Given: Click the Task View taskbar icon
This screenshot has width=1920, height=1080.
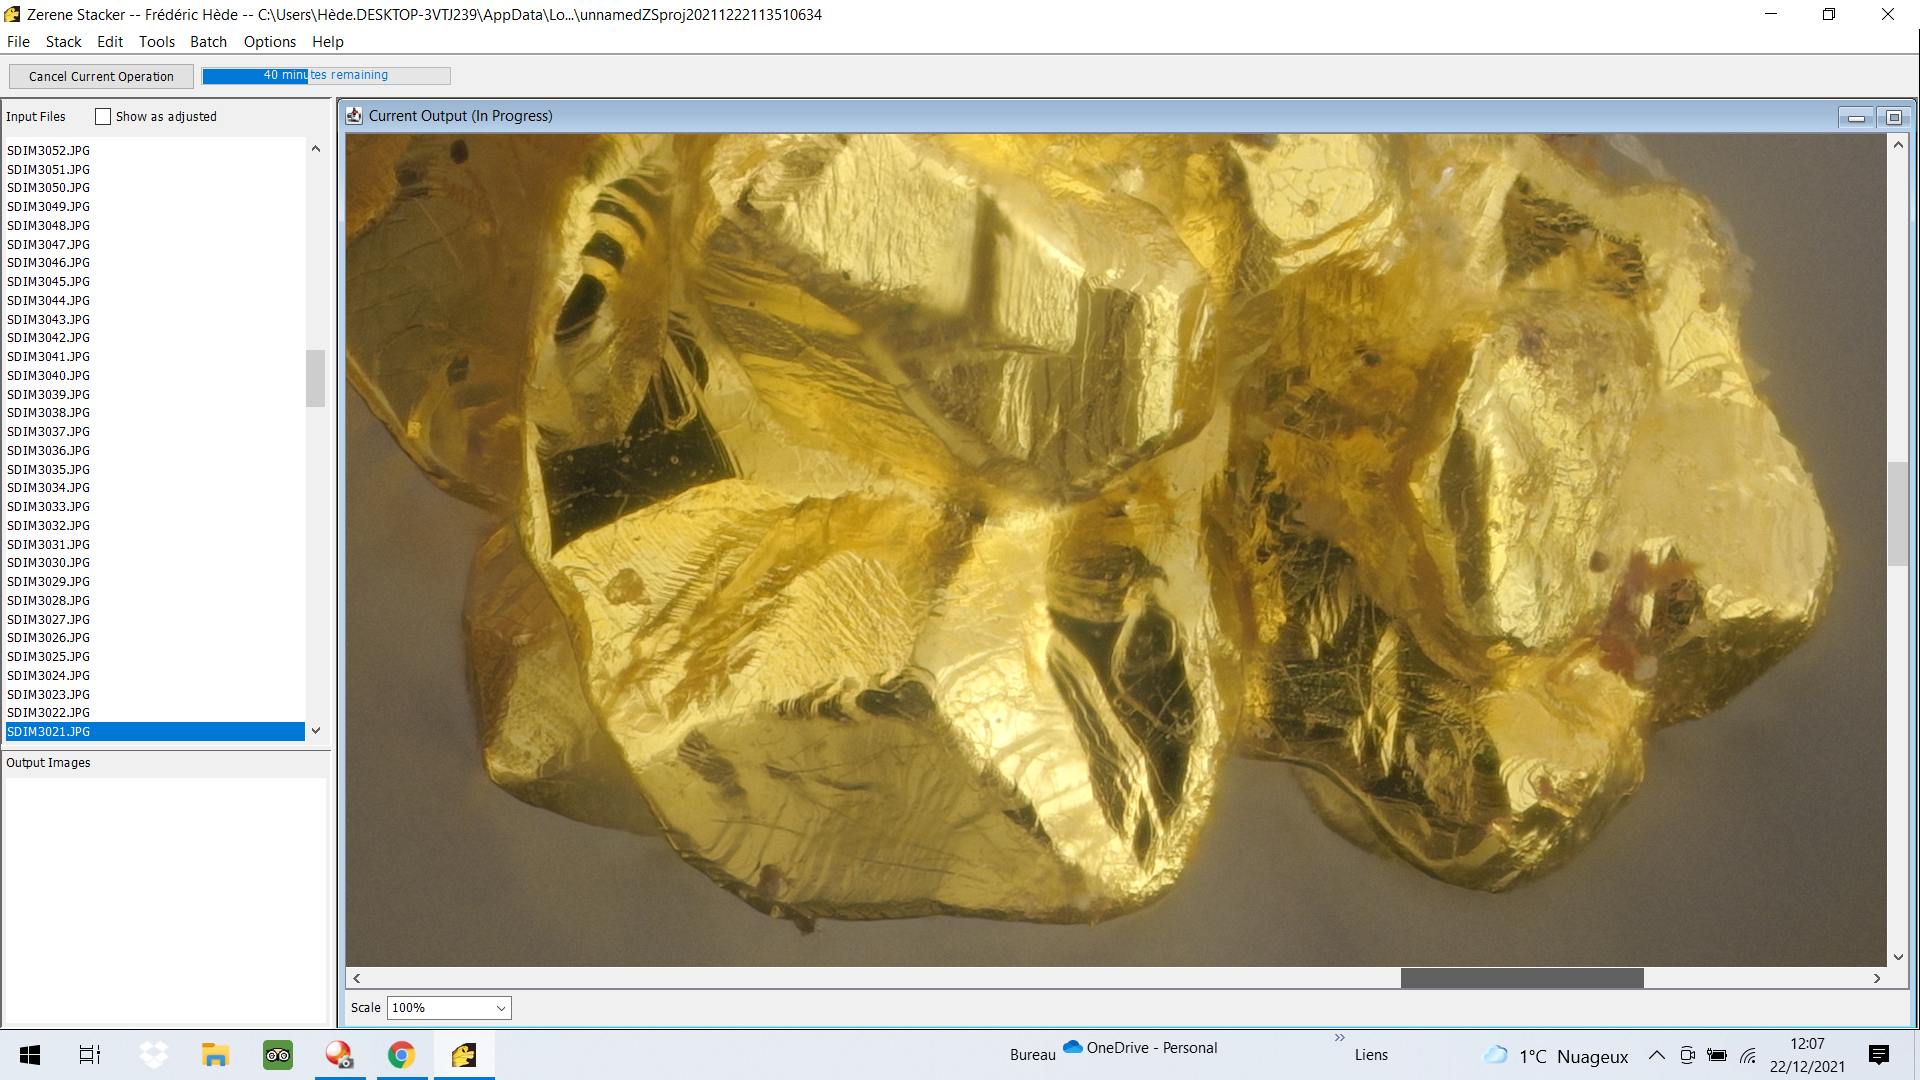Looking at the screenshot, I should coord(90,1055).
